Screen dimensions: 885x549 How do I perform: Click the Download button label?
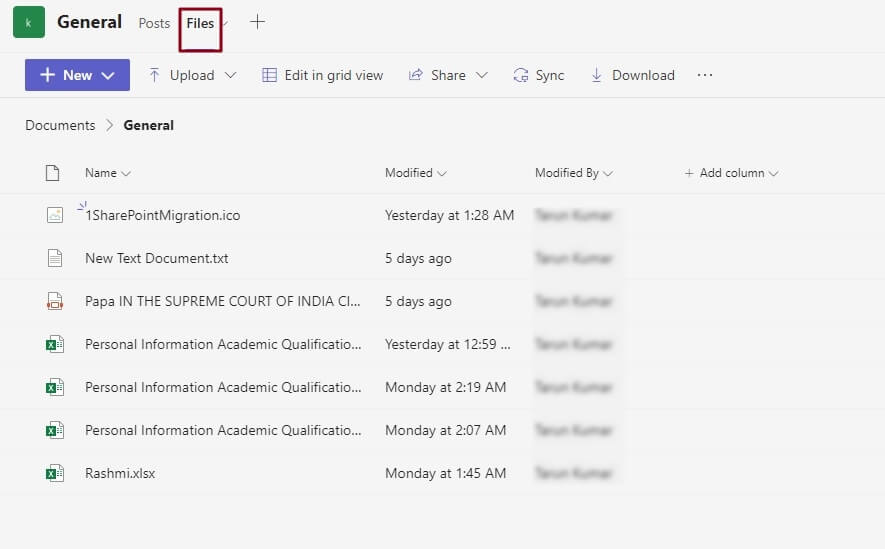(643, 75)
